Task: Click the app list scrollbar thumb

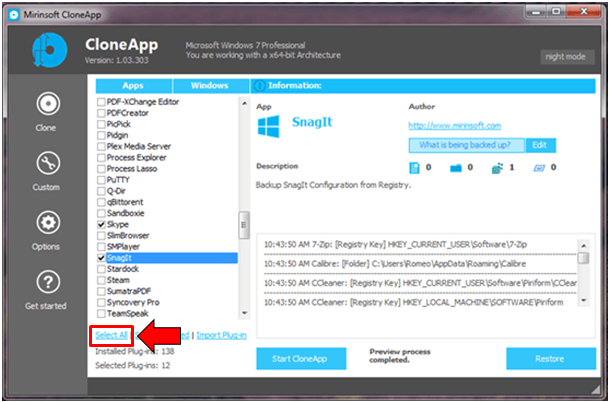Action: coord(244,225)
